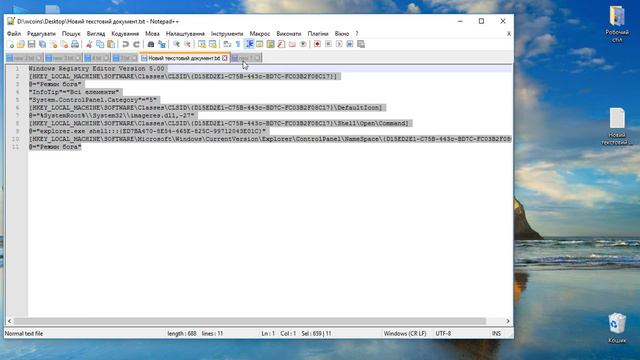The height and width of the screenshot is (360, 640).
Task: Open Find with the binoculars icon
Action: click(x=151, y=44)
